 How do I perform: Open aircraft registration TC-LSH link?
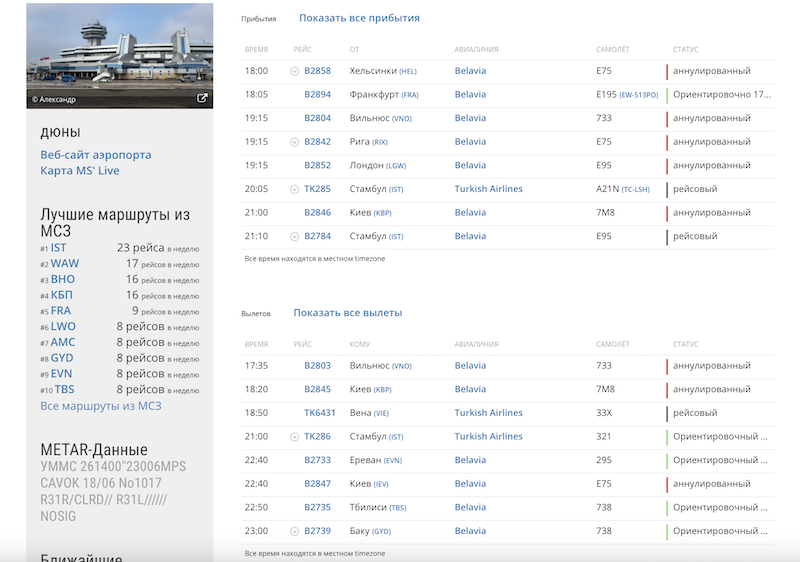[635, 189]
